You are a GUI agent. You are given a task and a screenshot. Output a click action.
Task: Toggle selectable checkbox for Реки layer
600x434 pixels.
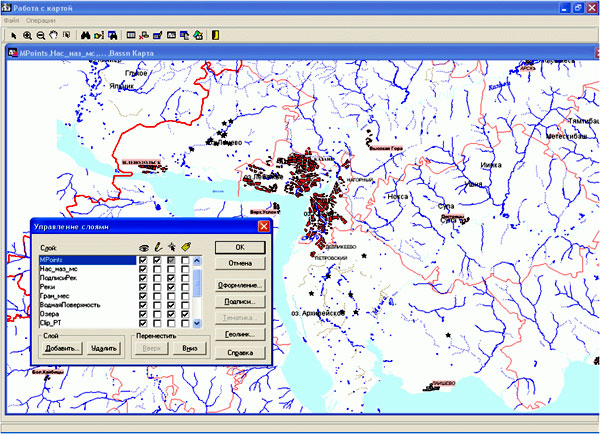[x=171, y=287]
